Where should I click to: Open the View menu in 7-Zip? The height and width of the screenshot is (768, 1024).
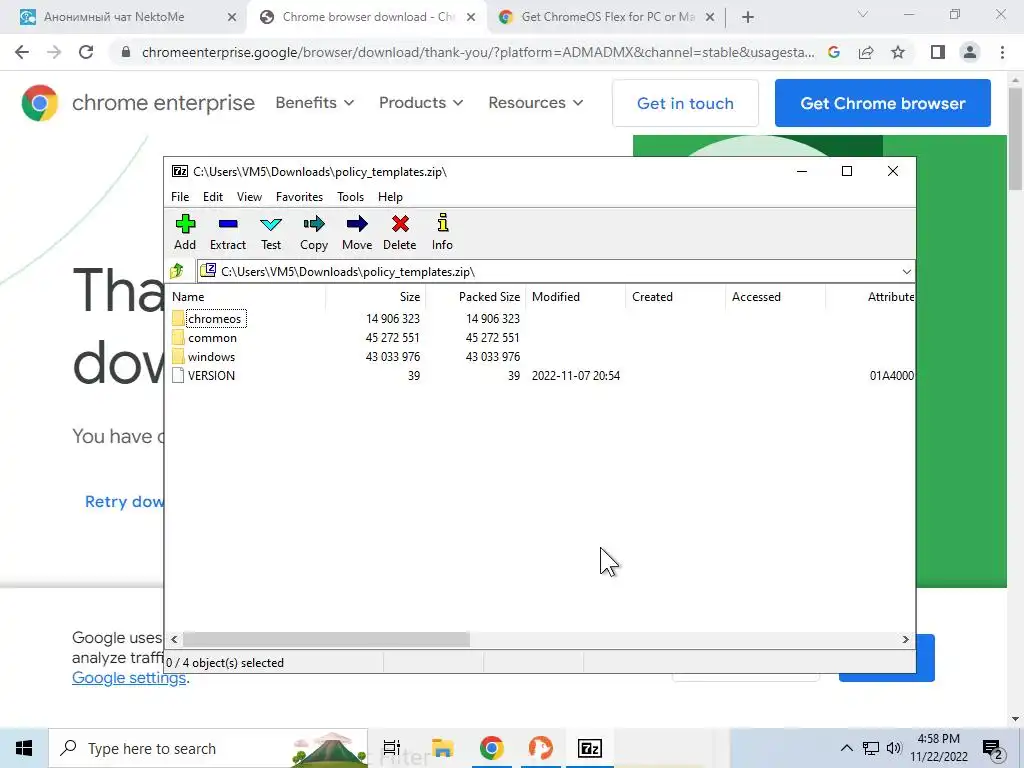pyautogui.click(x=249, y=197)
